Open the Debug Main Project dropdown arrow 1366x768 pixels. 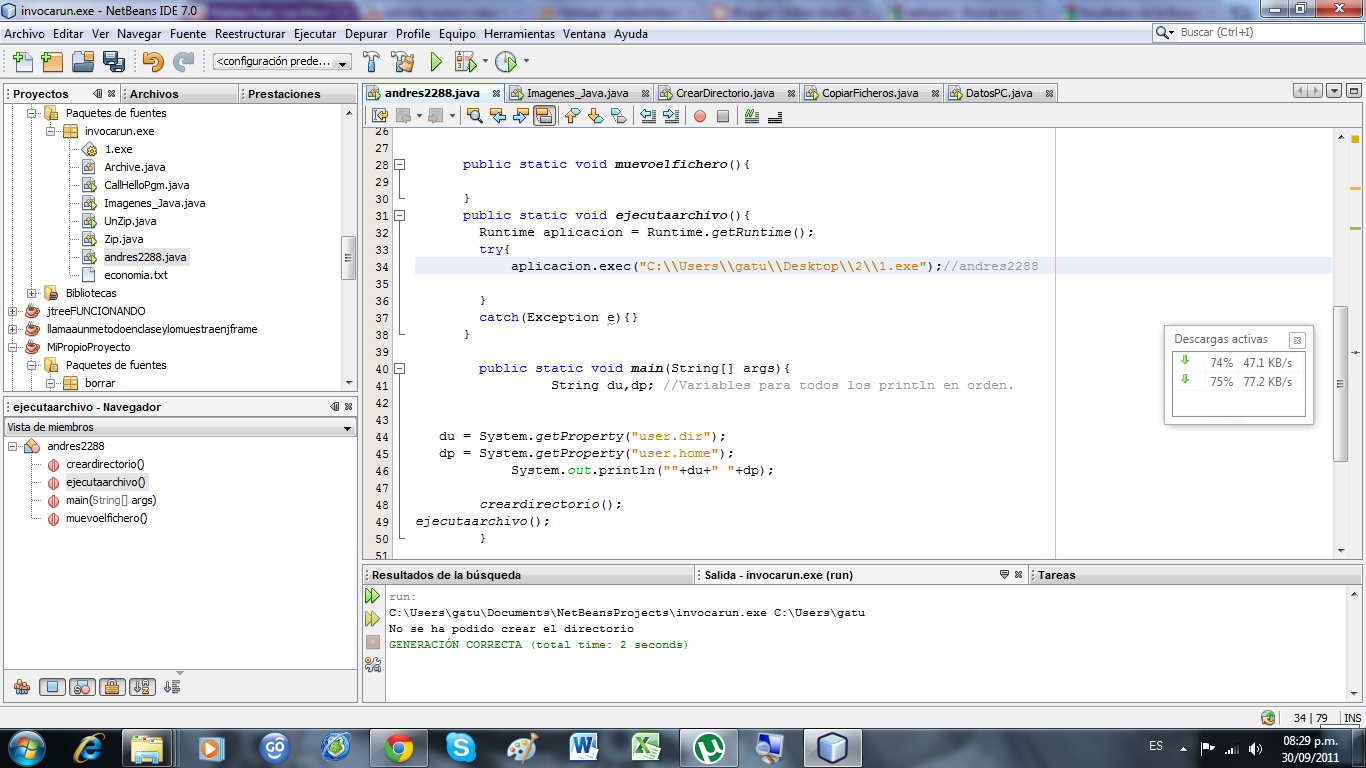click(x=485, y=62)
